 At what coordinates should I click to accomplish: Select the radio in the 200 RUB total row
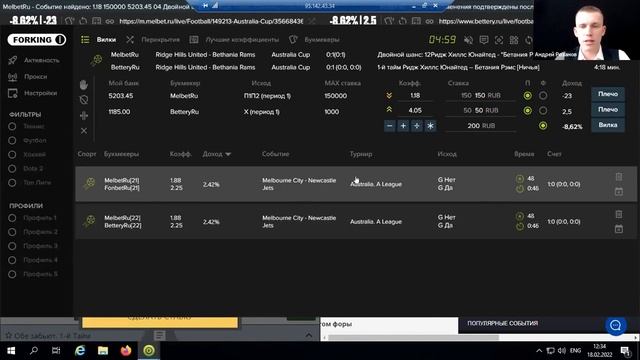[543, 126]
